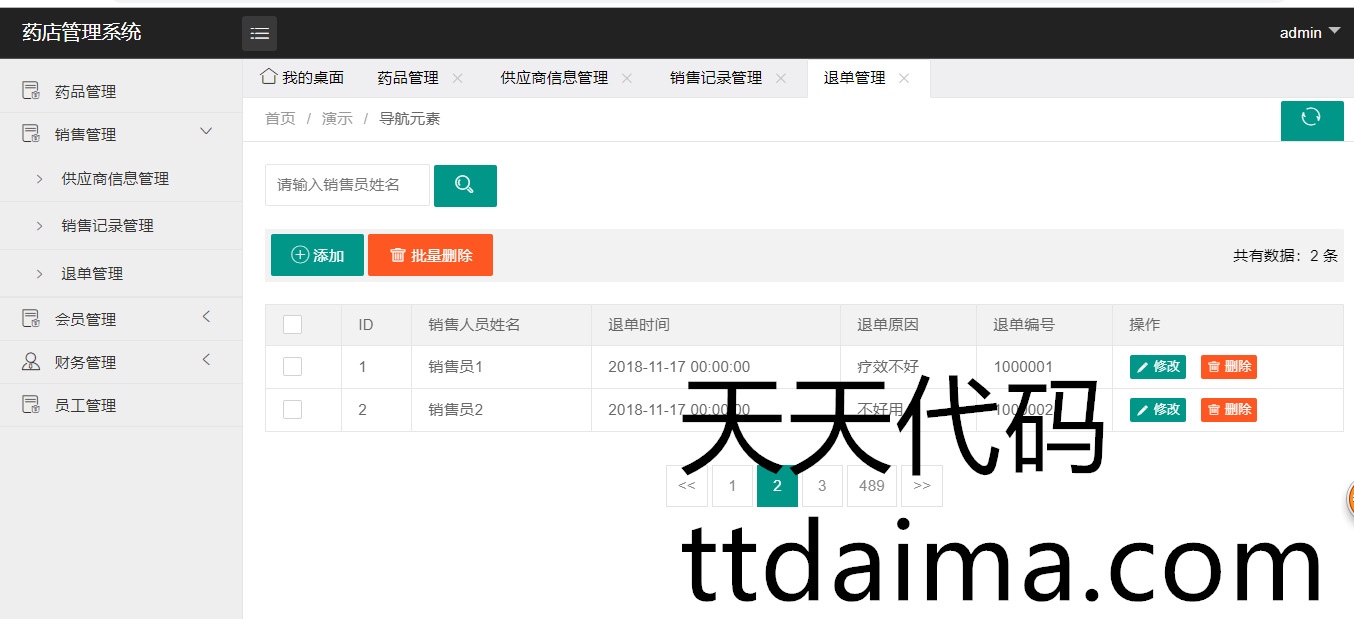Close the 销售记录管理 tab
Screen dimensions: 1354x619
coord(781,78)
